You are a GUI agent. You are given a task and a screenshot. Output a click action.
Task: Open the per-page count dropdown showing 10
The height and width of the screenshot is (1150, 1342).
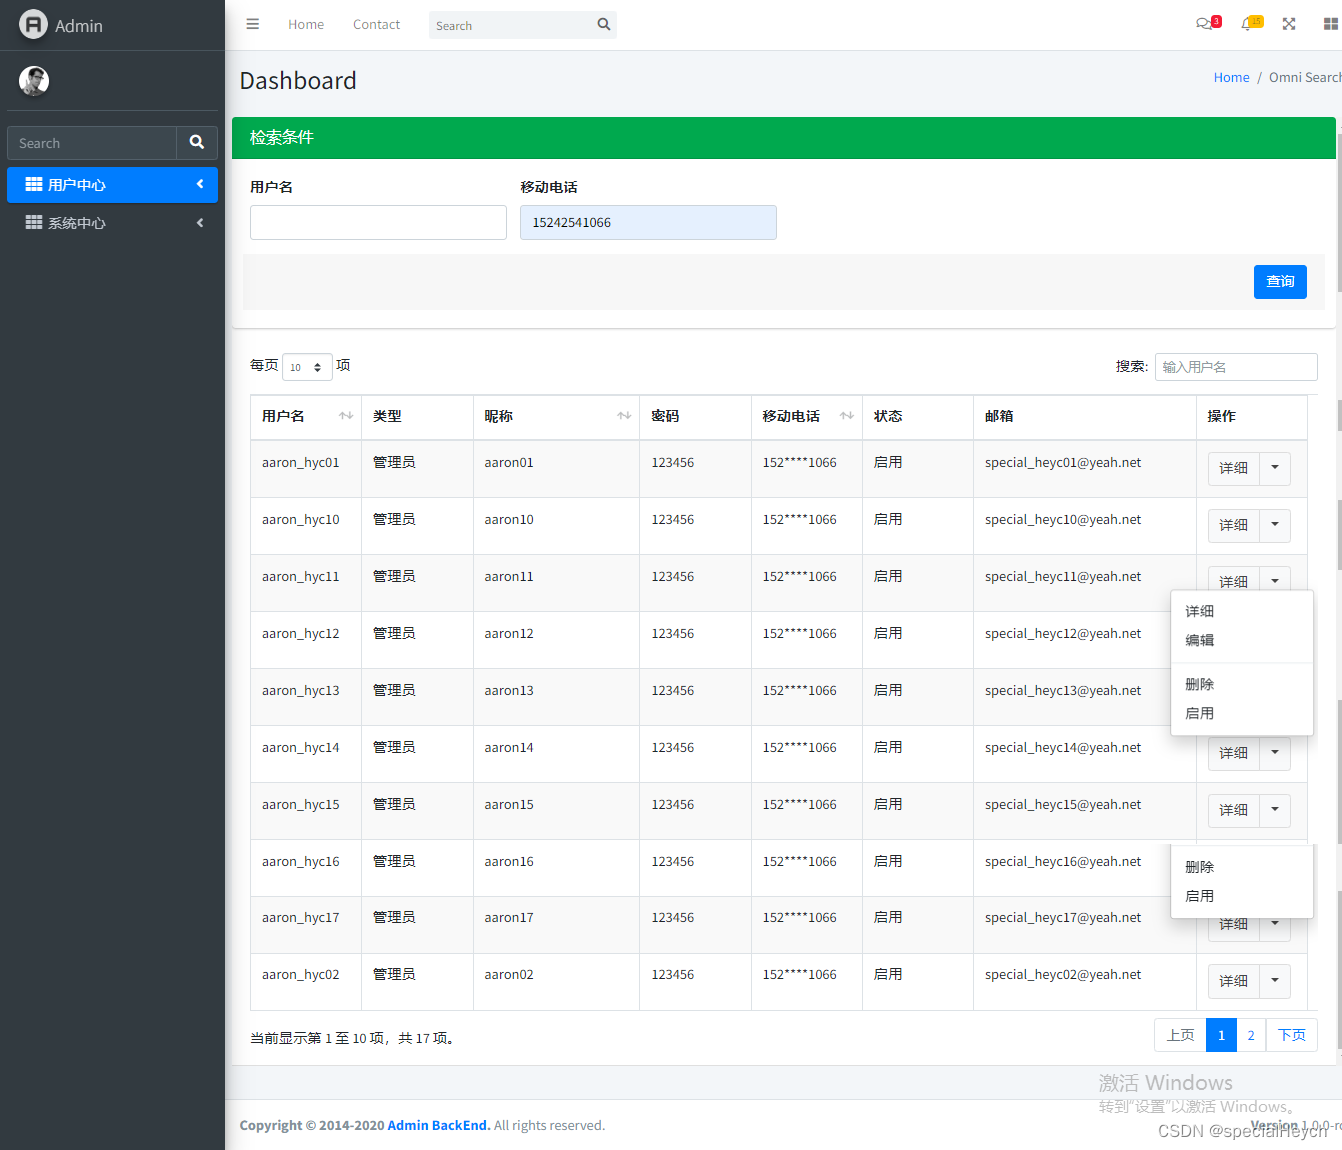point(307,367)
